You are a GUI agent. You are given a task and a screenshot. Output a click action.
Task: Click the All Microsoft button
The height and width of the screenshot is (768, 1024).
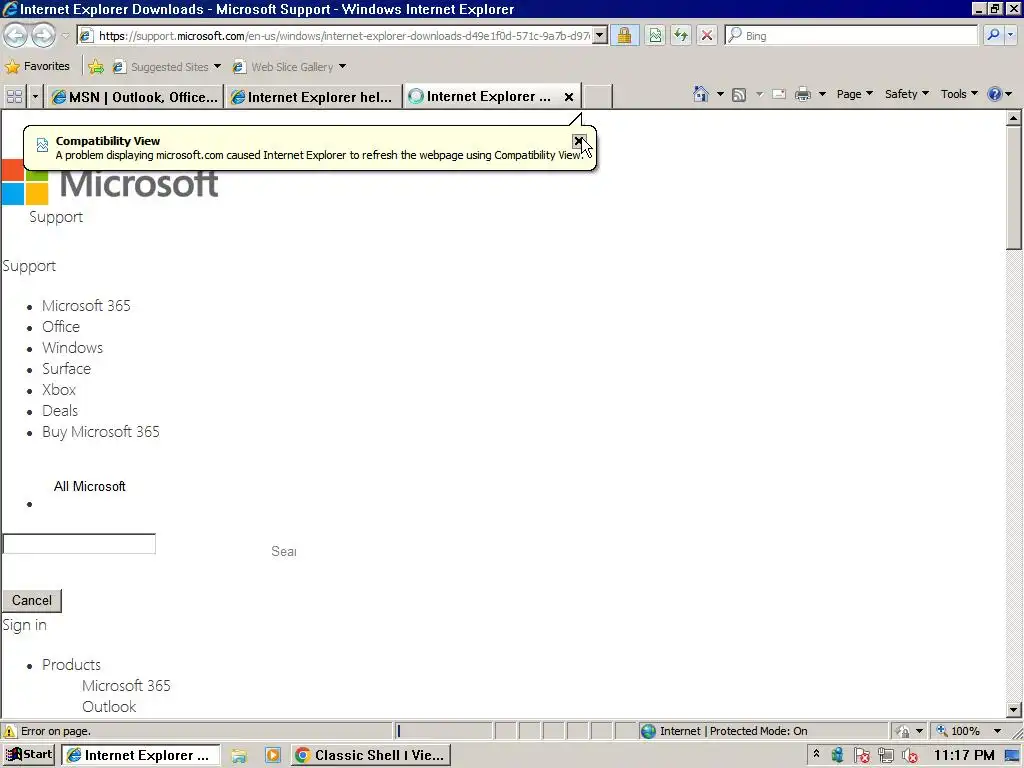tap(89, 487)
